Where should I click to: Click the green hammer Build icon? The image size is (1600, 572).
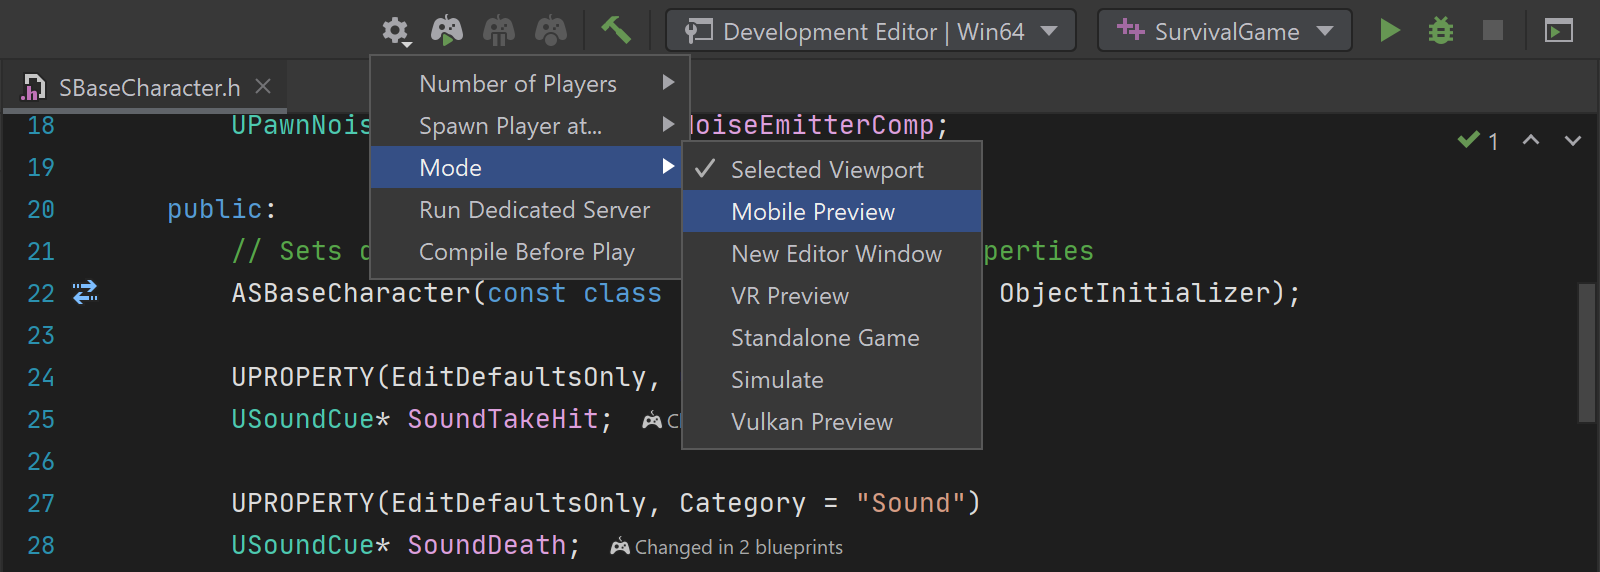615,30
